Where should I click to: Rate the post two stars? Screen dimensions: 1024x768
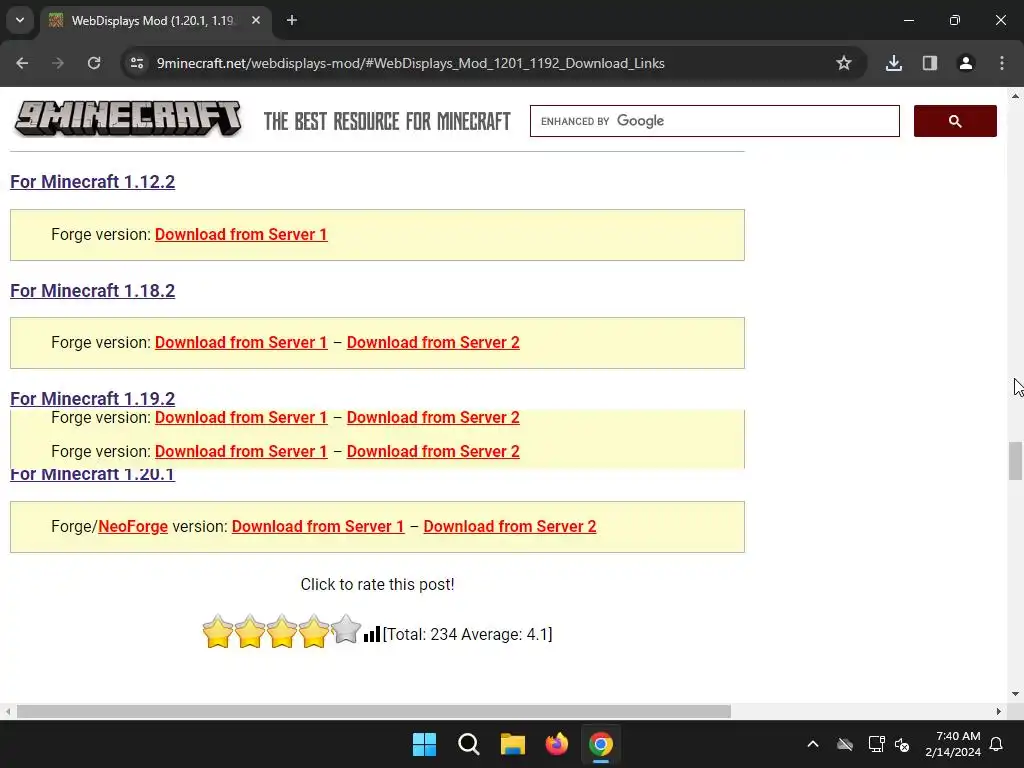(249, 632)
